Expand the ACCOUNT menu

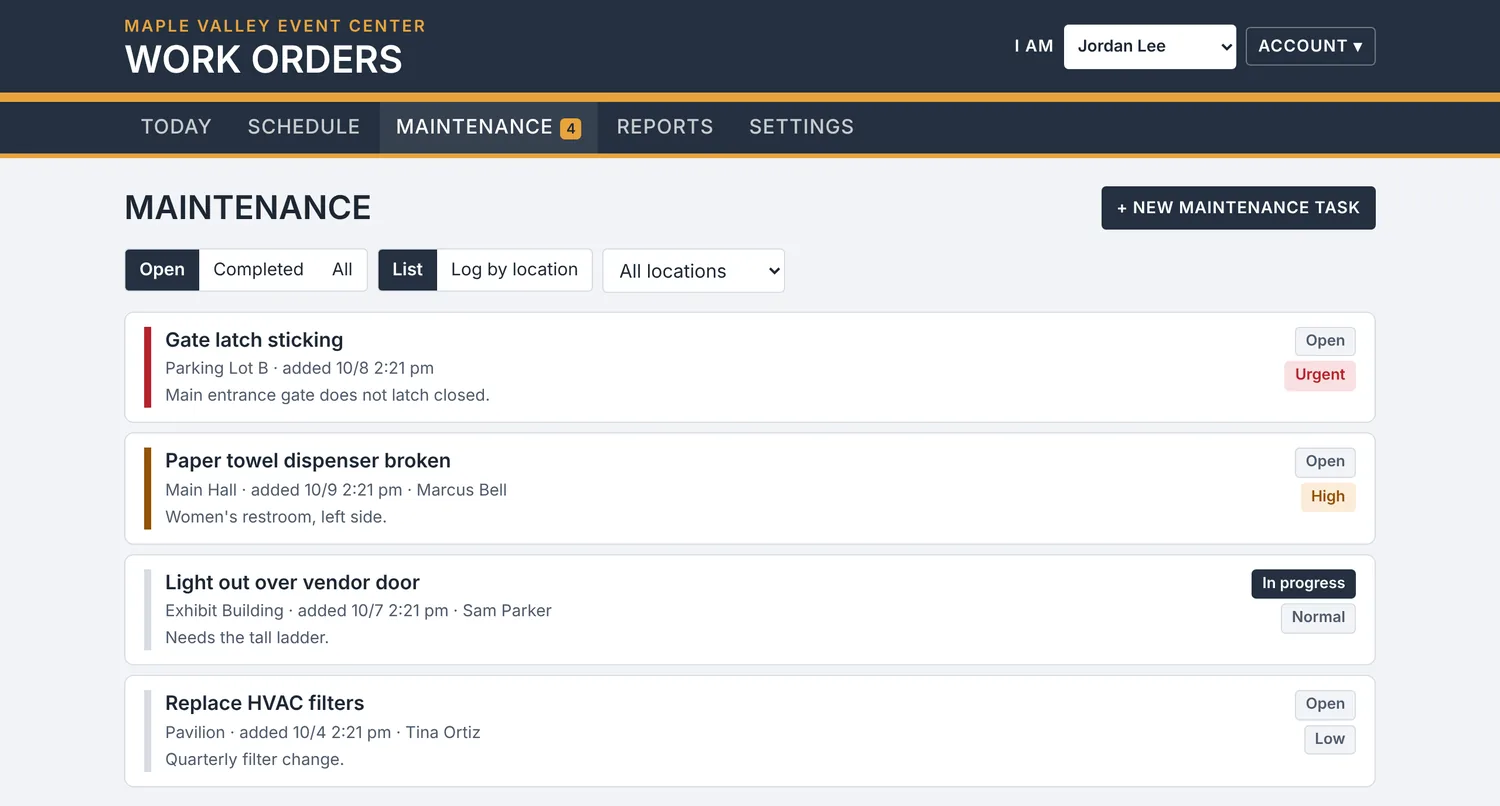[x=1310, y=46]
